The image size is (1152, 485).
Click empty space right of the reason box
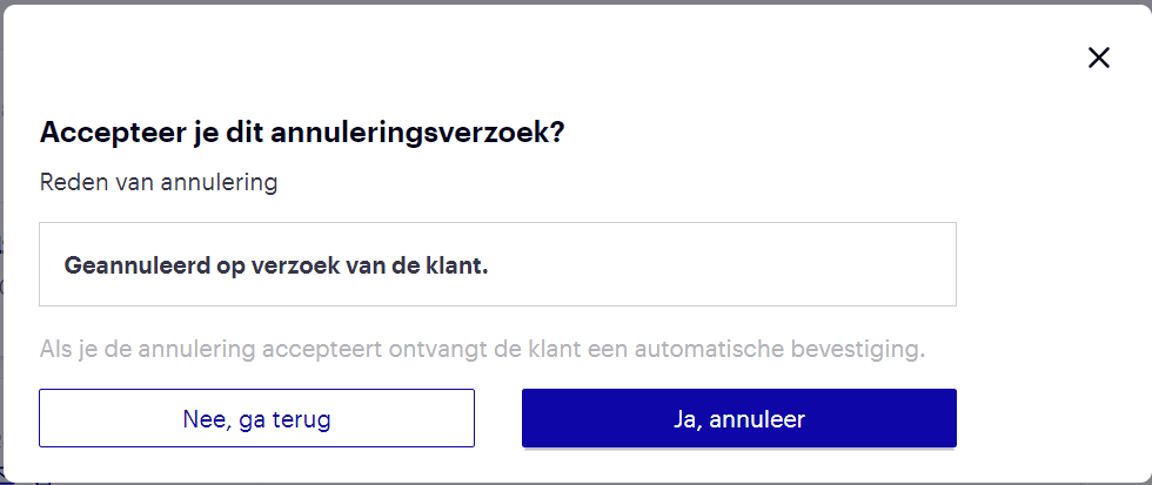[1050, 264]
